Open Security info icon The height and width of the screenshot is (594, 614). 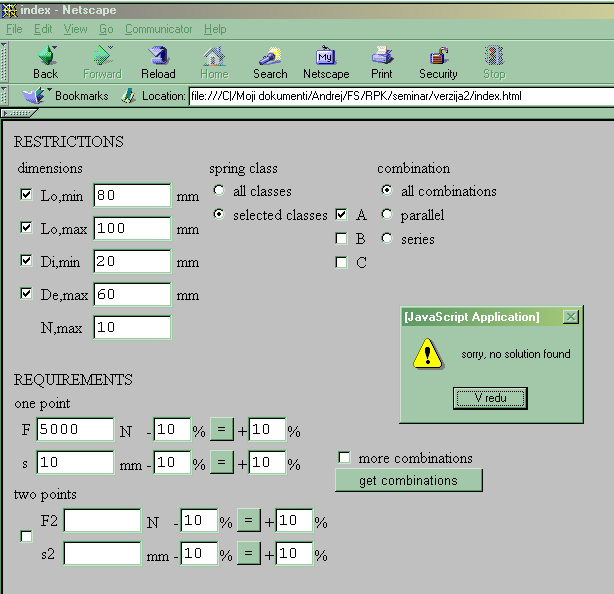click(438, 56)
